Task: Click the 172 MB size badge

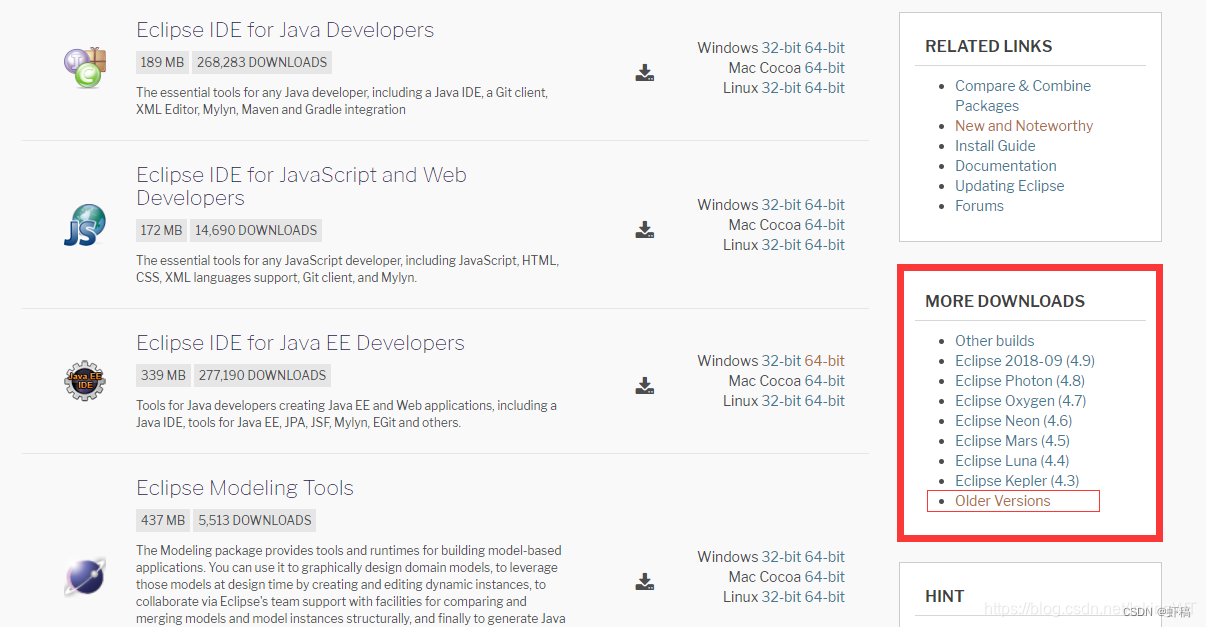Action: coord(161,230)
